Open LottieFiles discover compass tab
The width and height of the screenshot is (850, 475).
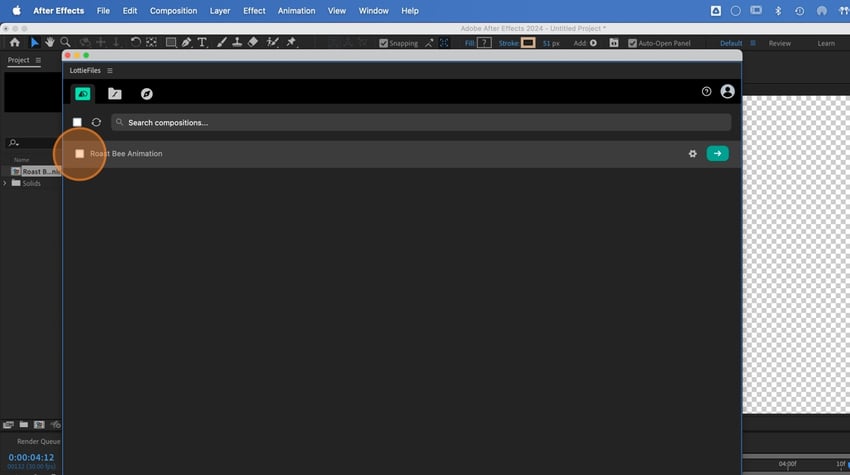pos(146,94)
